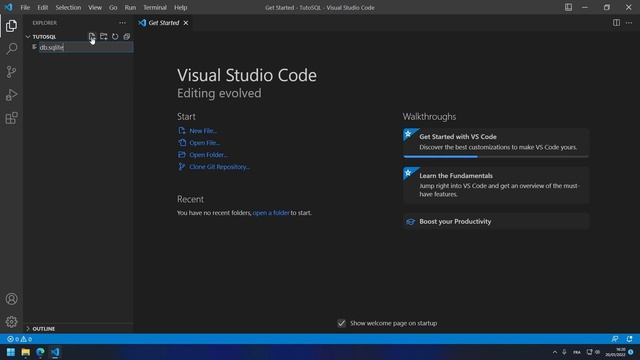640x360 pixels.
Task: Collapse all folders in Explorer
Action: click(x=127, y=37)
